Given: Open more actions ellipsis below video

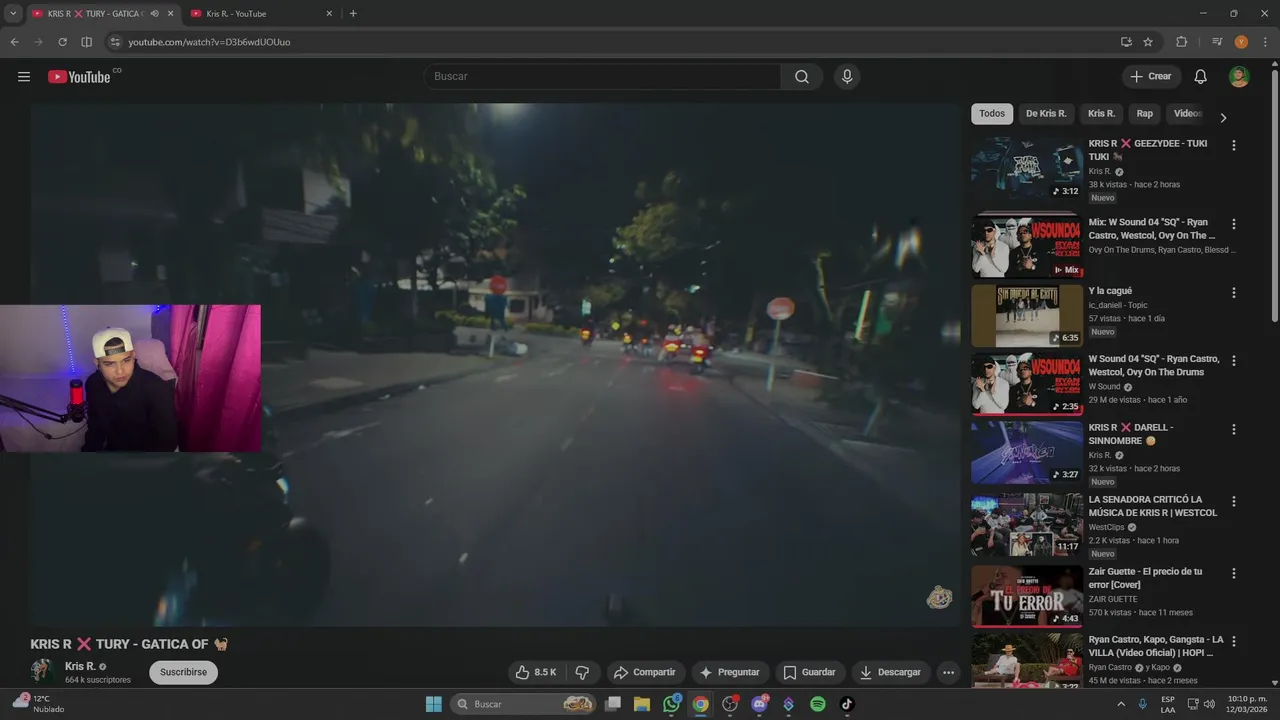Looking at the screenshot, I should pos(948,672).
